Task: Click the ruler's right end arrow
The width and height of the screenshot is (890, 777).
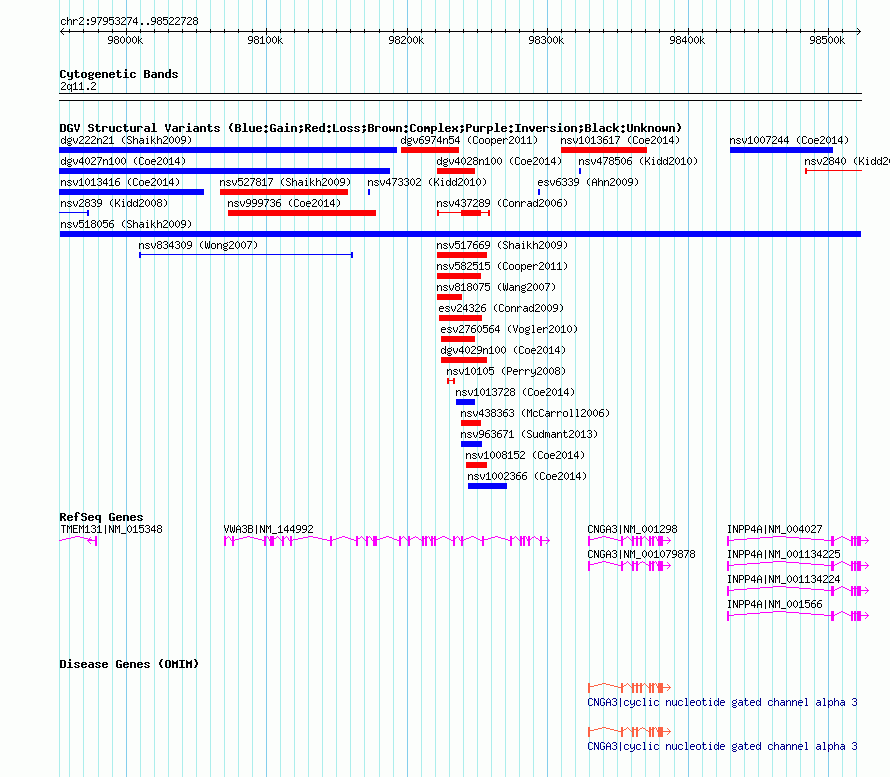Action: pyautogui.click(x=858, y=31)
